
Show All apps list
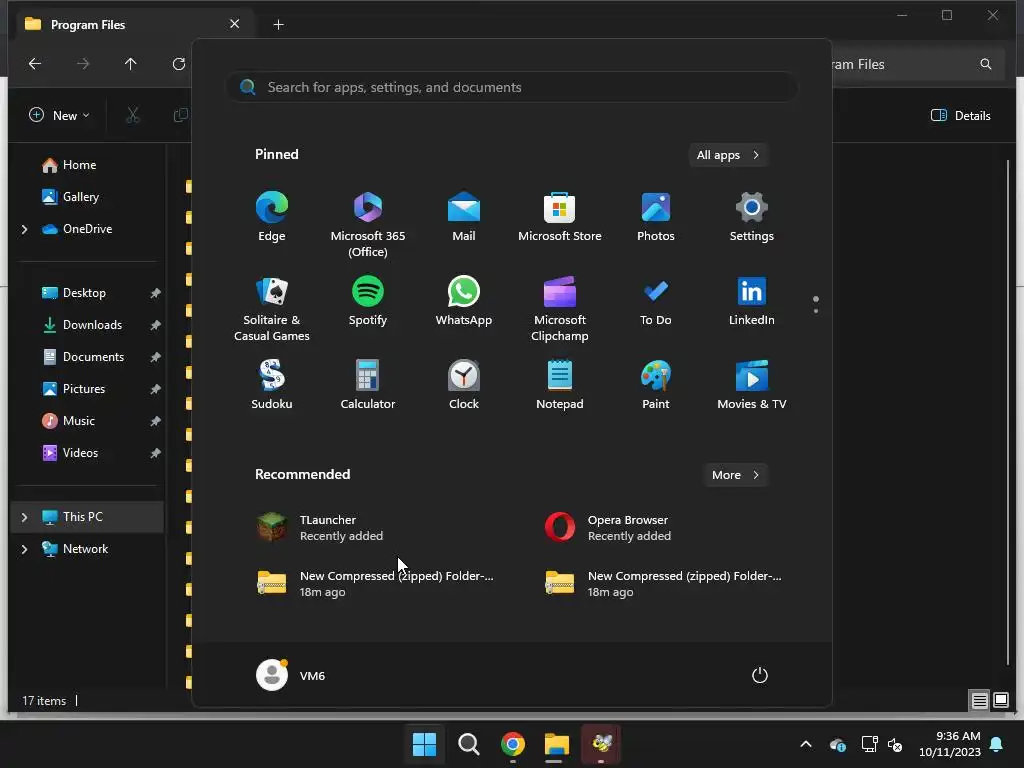pyautogui.click(x=728, y=155)
